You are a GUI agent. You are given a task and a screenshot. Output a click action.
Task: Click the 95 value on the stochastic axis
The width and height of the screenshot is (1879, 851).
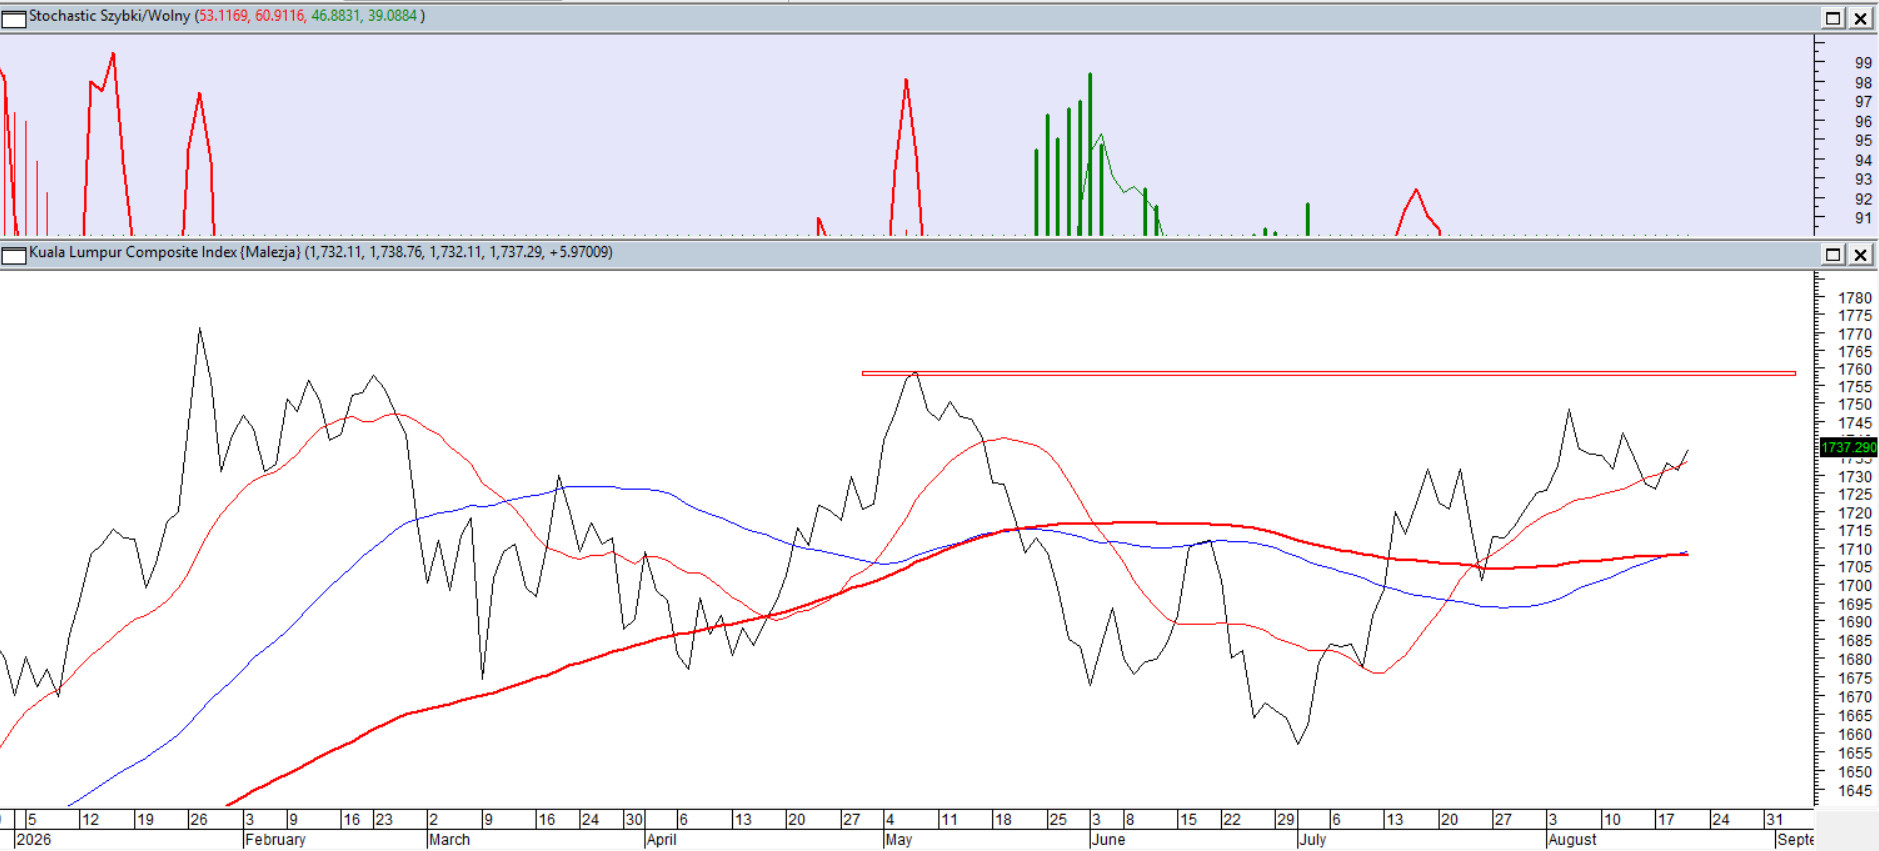(1863, 141)
